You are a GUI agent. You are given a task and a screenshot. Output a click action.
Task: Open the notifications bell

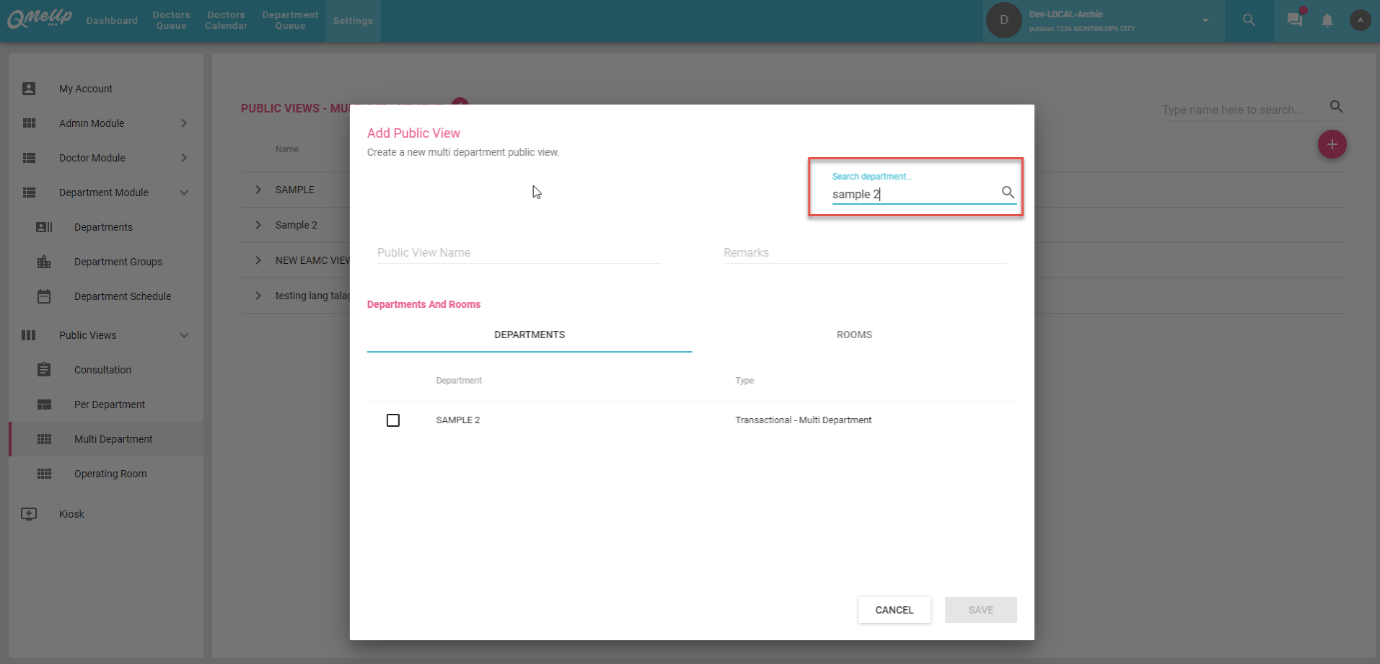pyautogui.click(x=1327, y=20)
